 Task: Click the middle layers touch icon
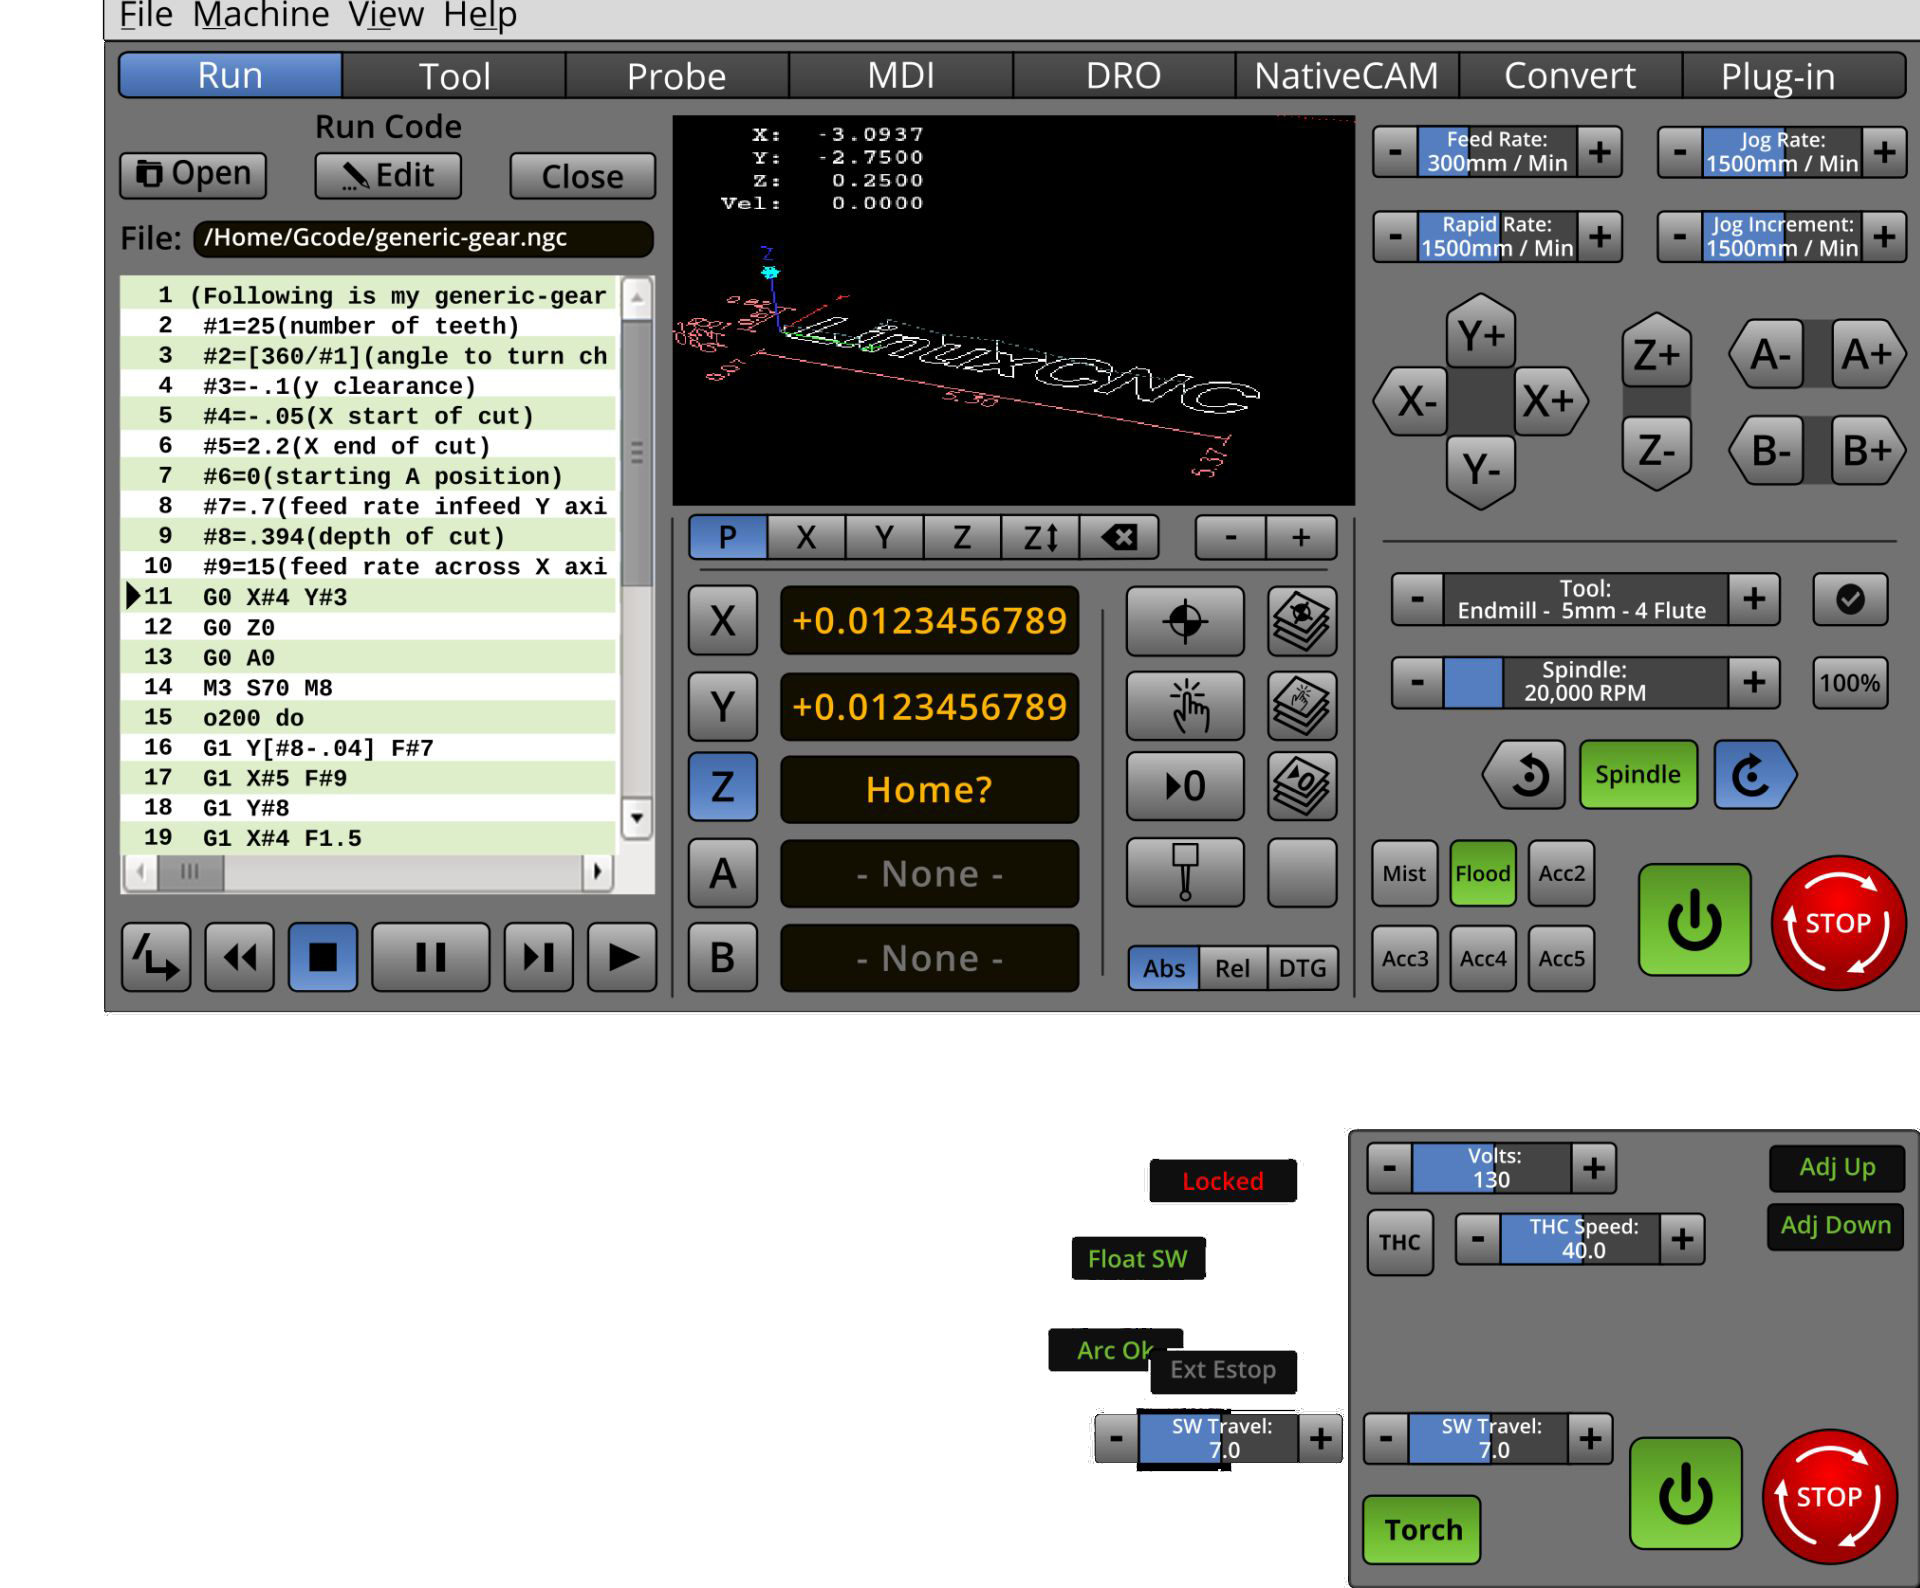pyautogui.click(x=1302, y=705)
